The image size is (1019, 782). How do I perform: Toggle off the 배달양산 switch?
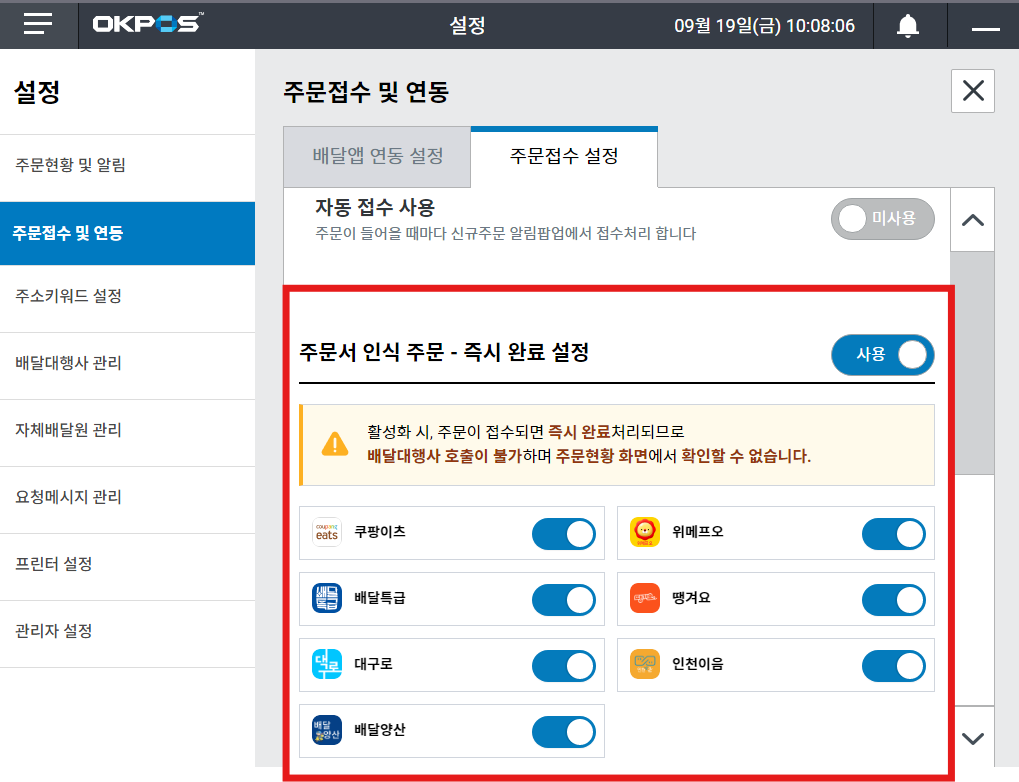point(563,732)
